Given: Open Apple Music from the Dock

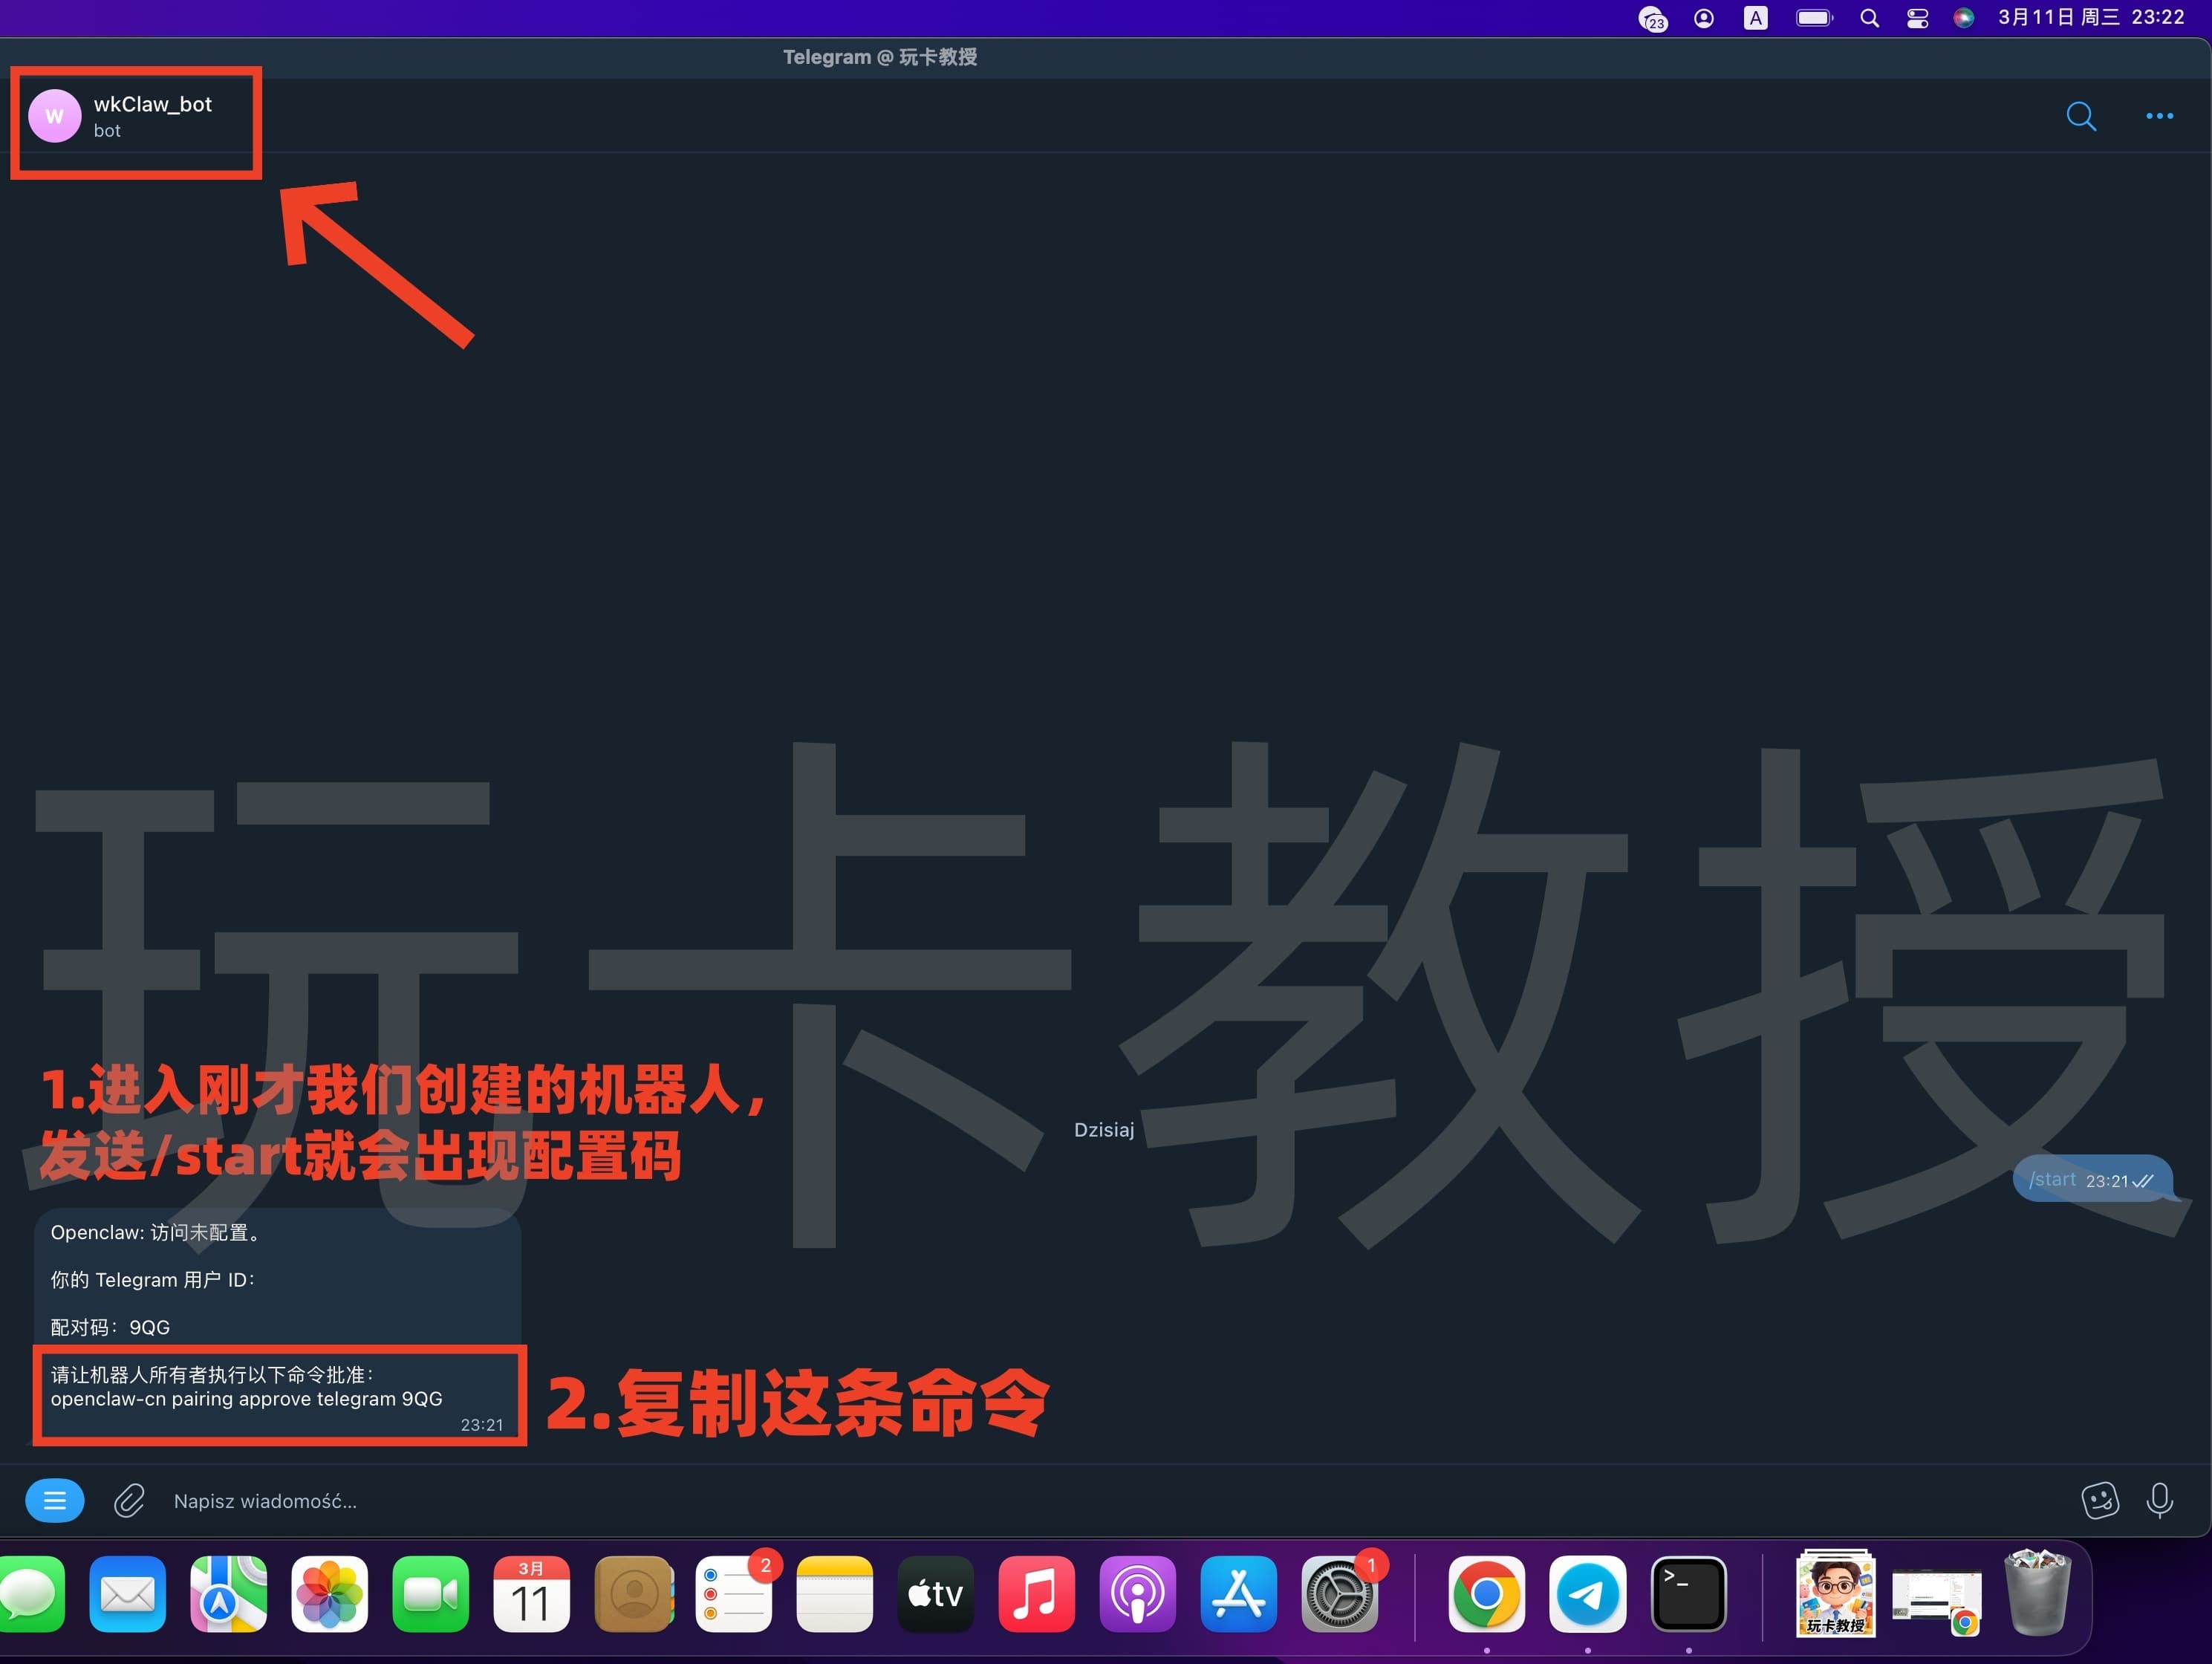Looking at the screenshot, I should pyautogui.click(x=1037, y=1595).
